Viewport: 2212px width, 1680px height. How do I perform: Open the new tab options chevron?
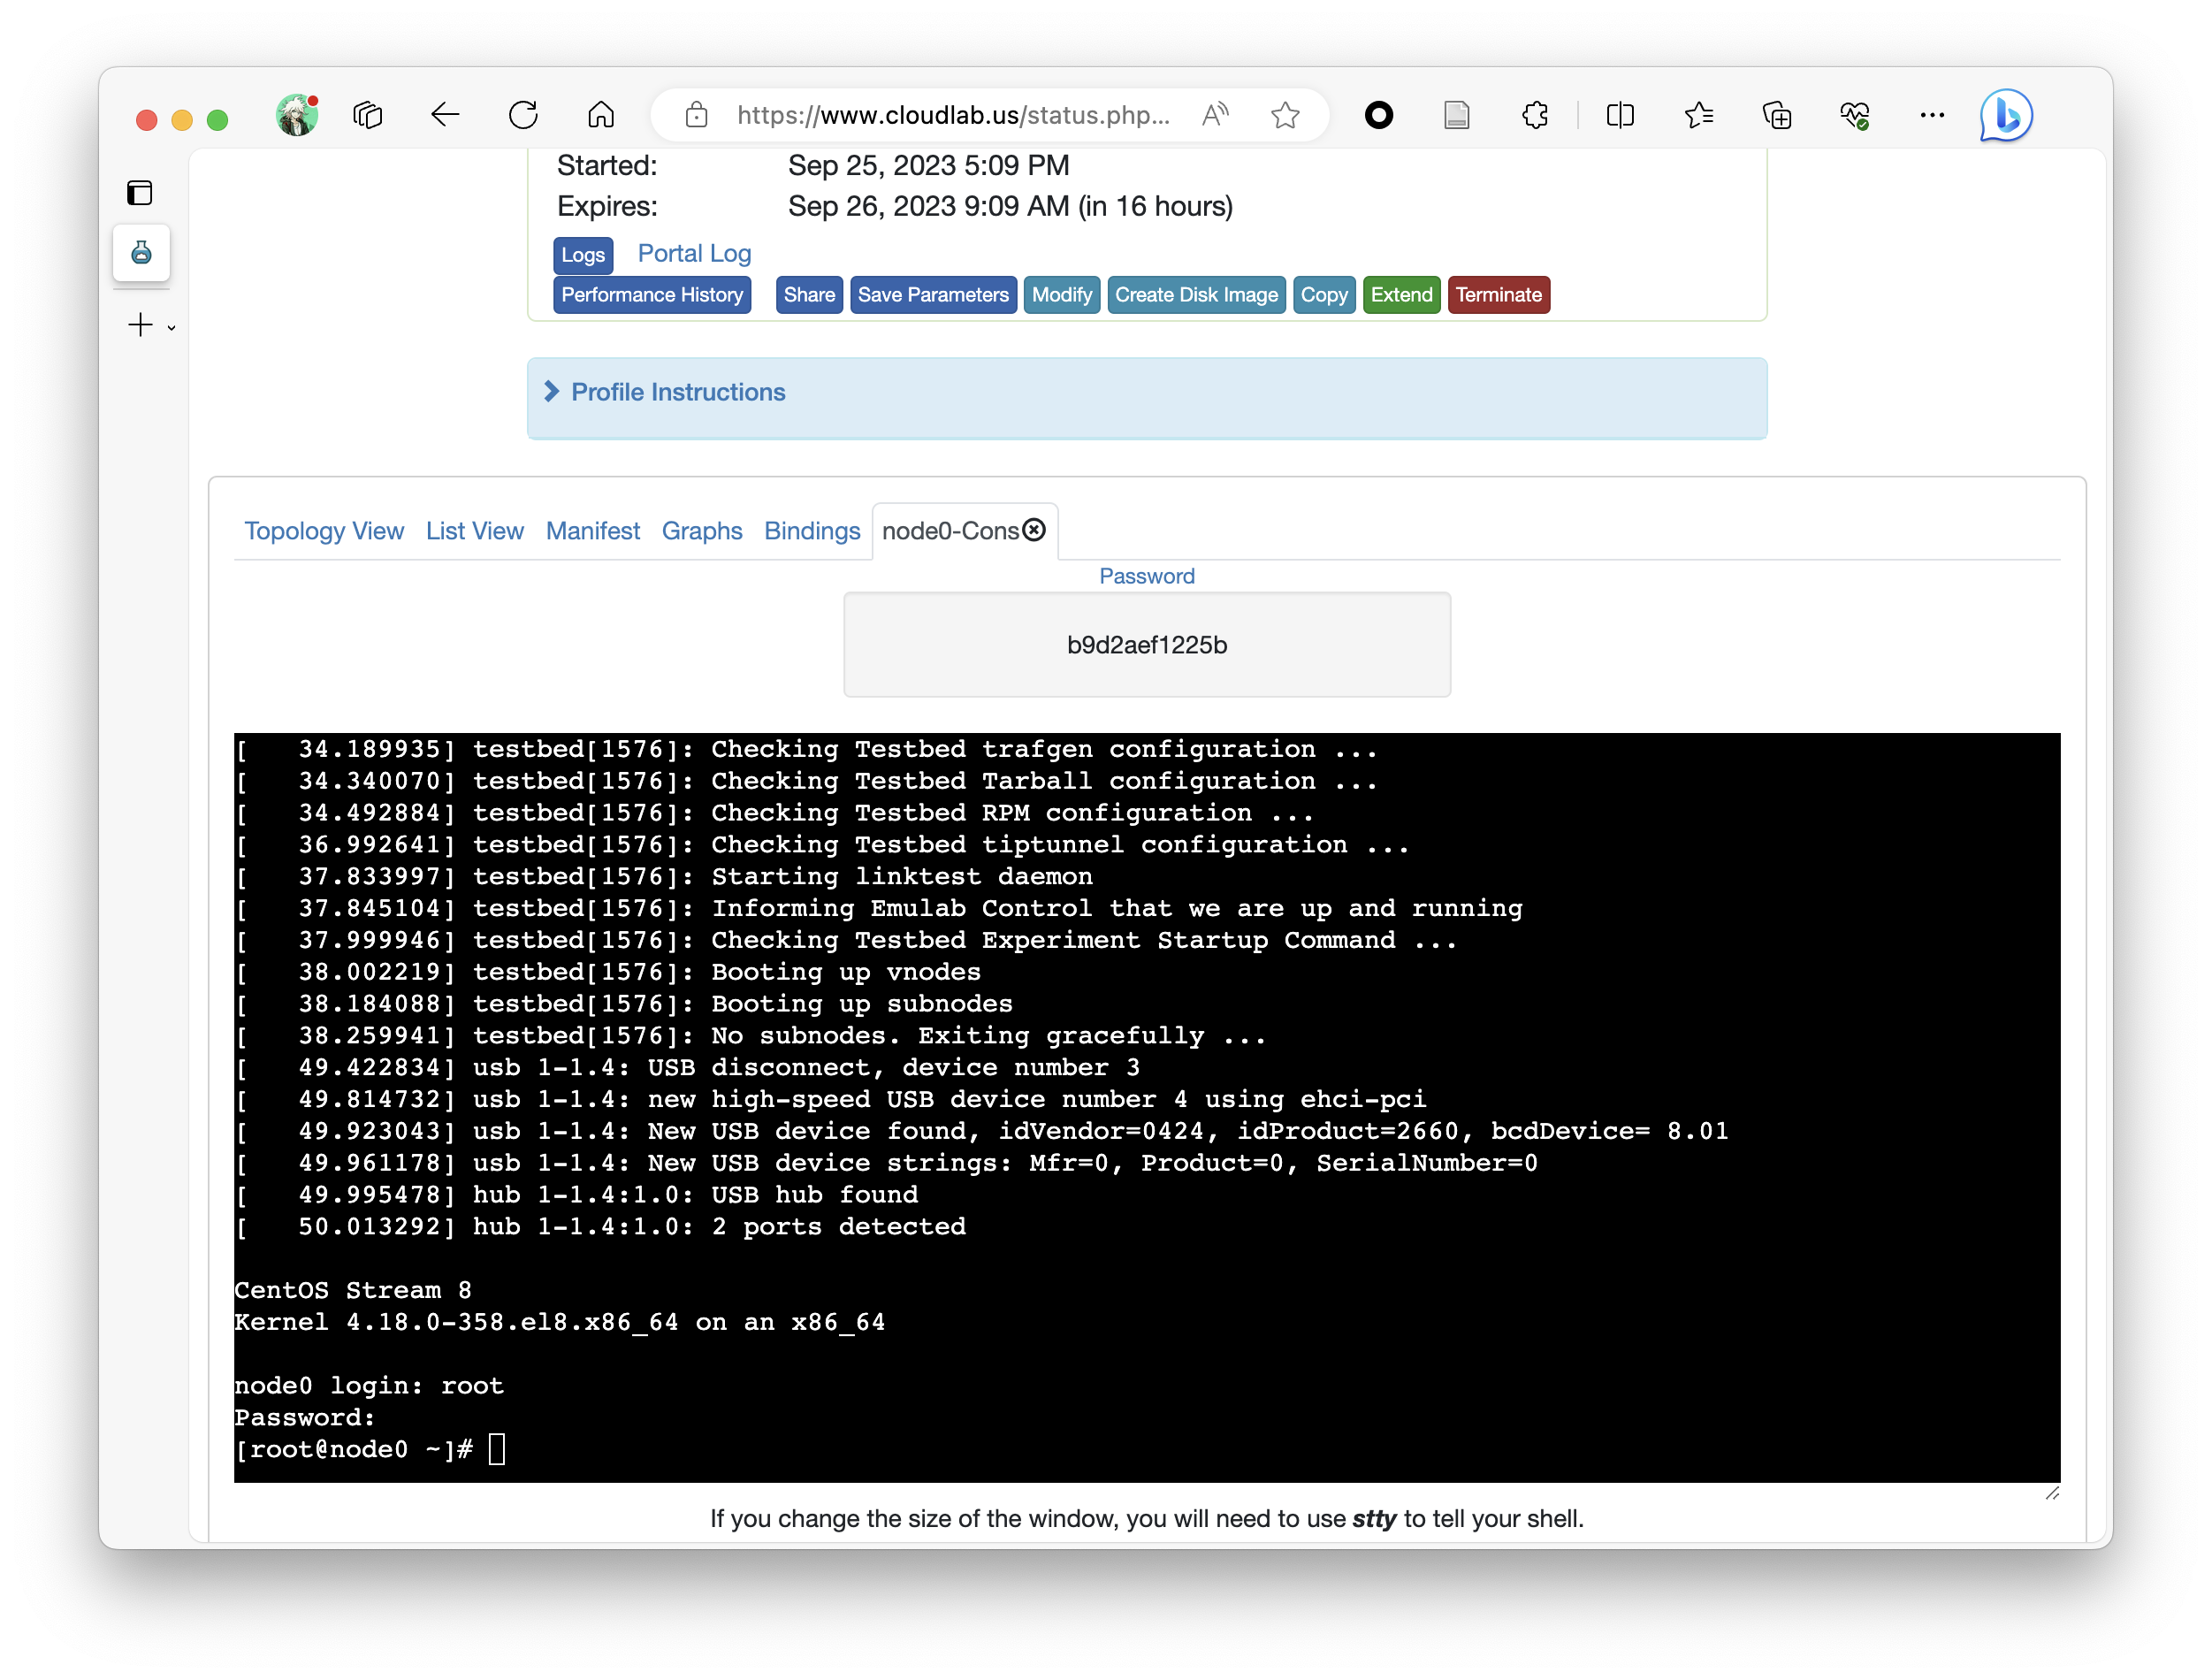tap(172, 327)
